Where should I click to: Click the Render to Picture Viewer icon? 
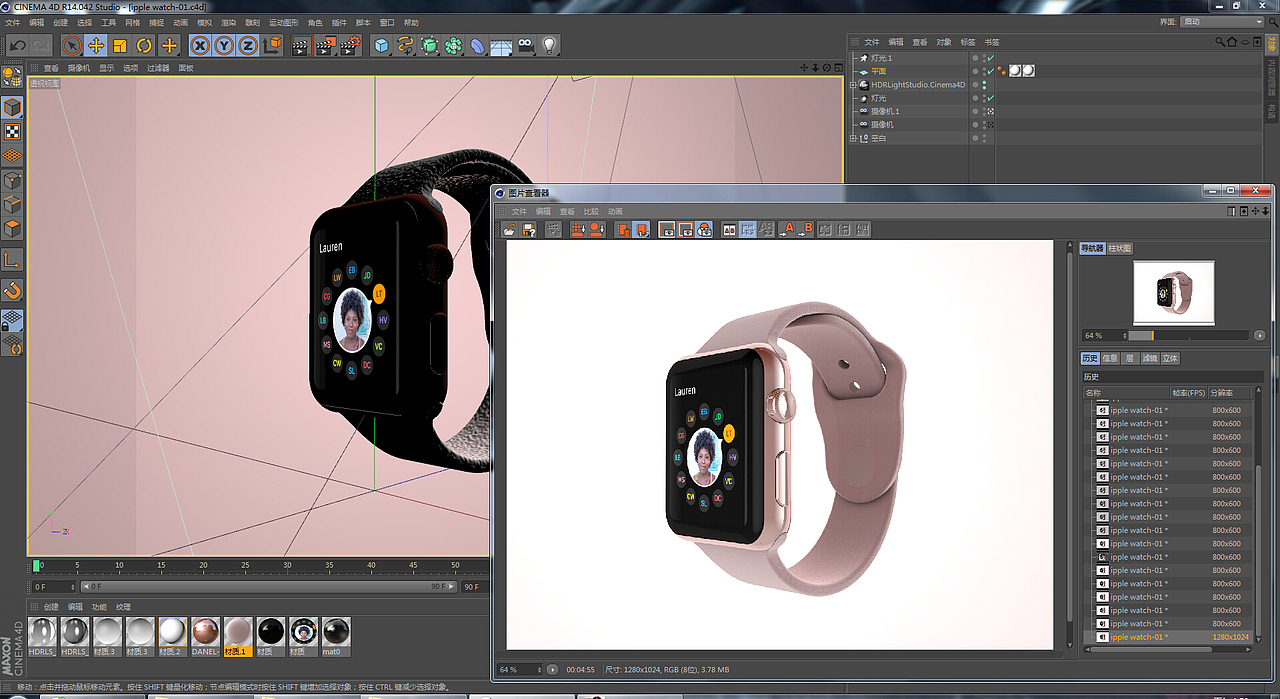(x=326, y=45)
